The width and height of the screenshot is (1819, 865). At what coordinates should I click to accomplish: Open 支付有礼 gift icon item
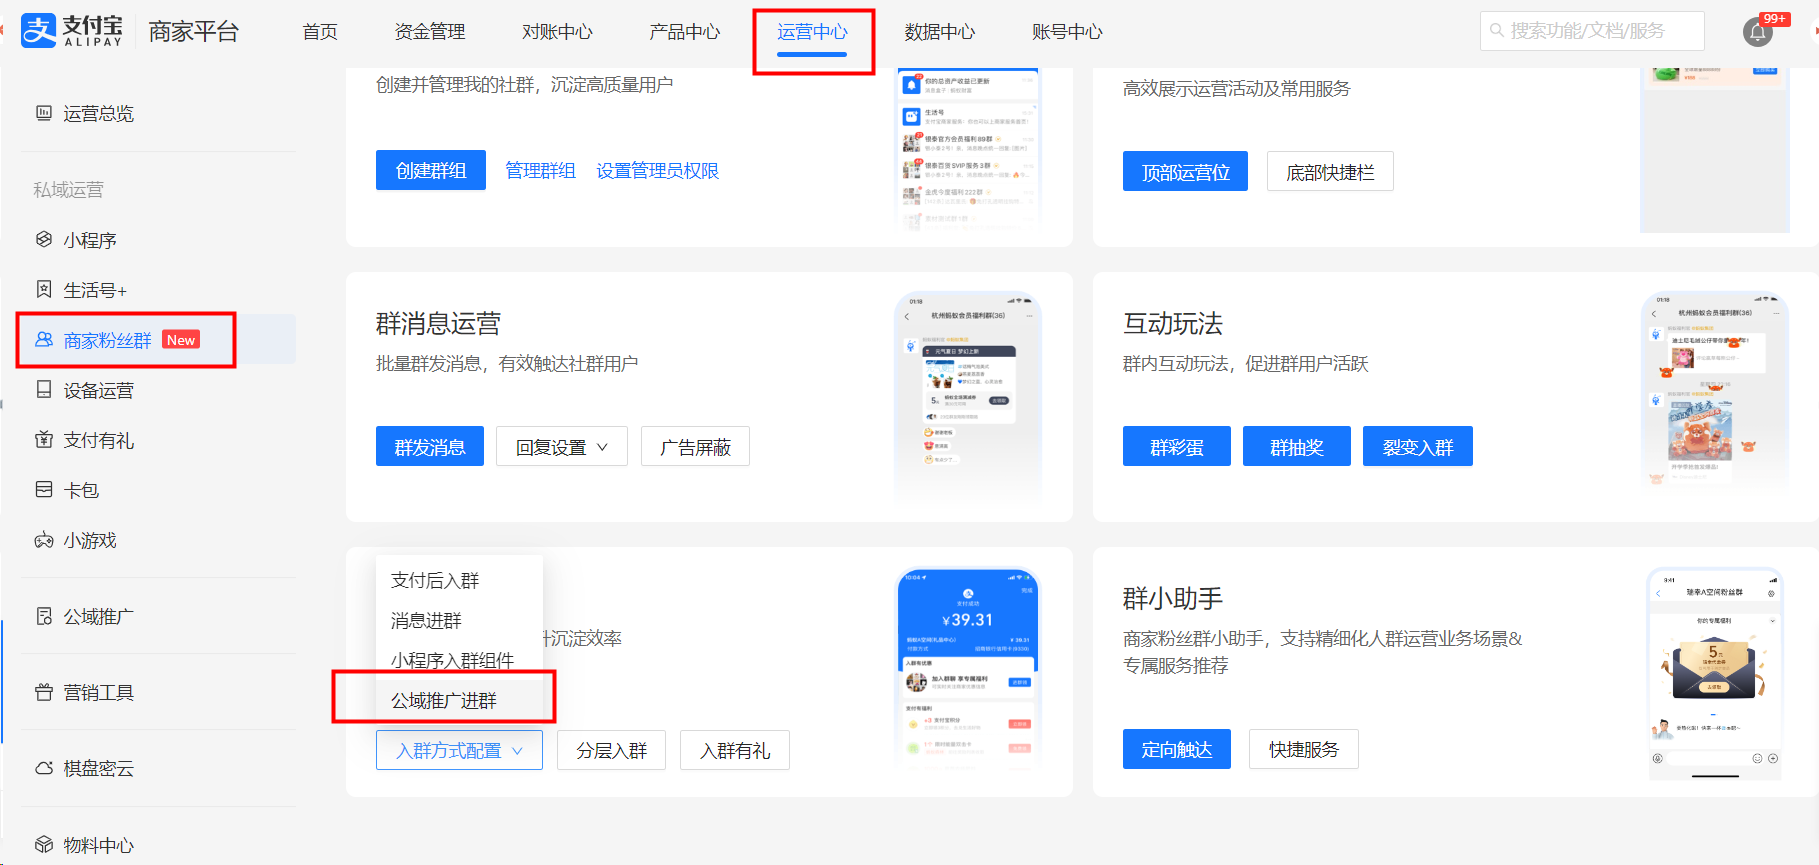(x=98, y=440)
